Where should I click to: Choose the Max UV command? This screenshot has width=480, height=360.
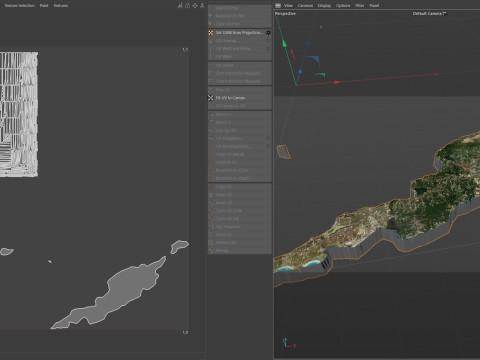(240, 90)
